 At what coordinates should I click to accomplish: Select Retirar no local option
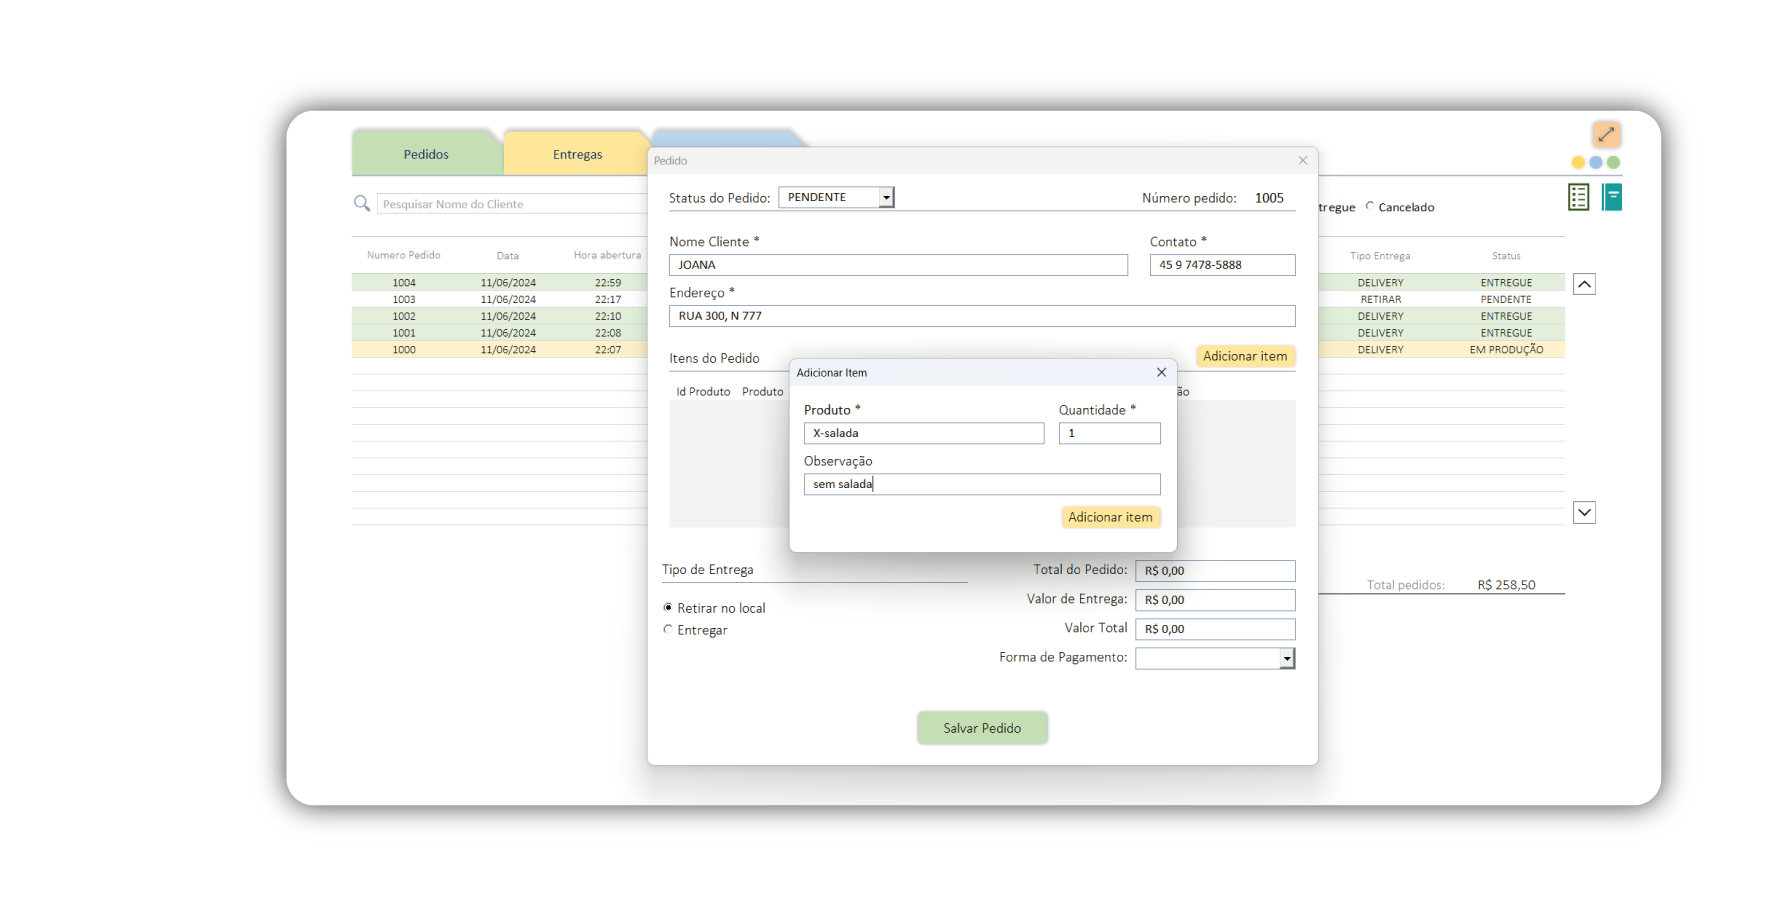coord(669,608)
